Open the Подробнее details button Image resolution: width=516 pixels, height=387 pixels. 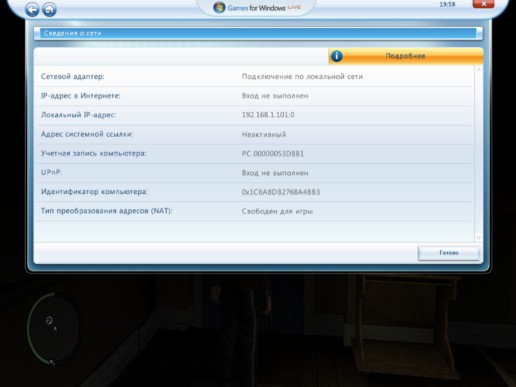(406, 56)
